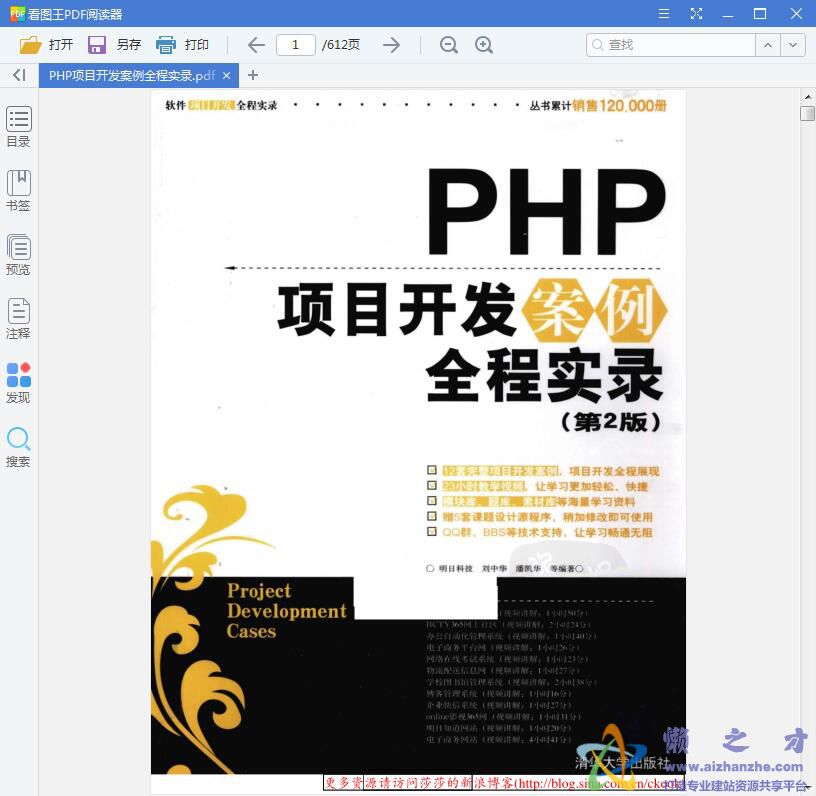The image size is (816, 796).
Task: Open the 注释 annotations panel
Action: coord(18,318)
